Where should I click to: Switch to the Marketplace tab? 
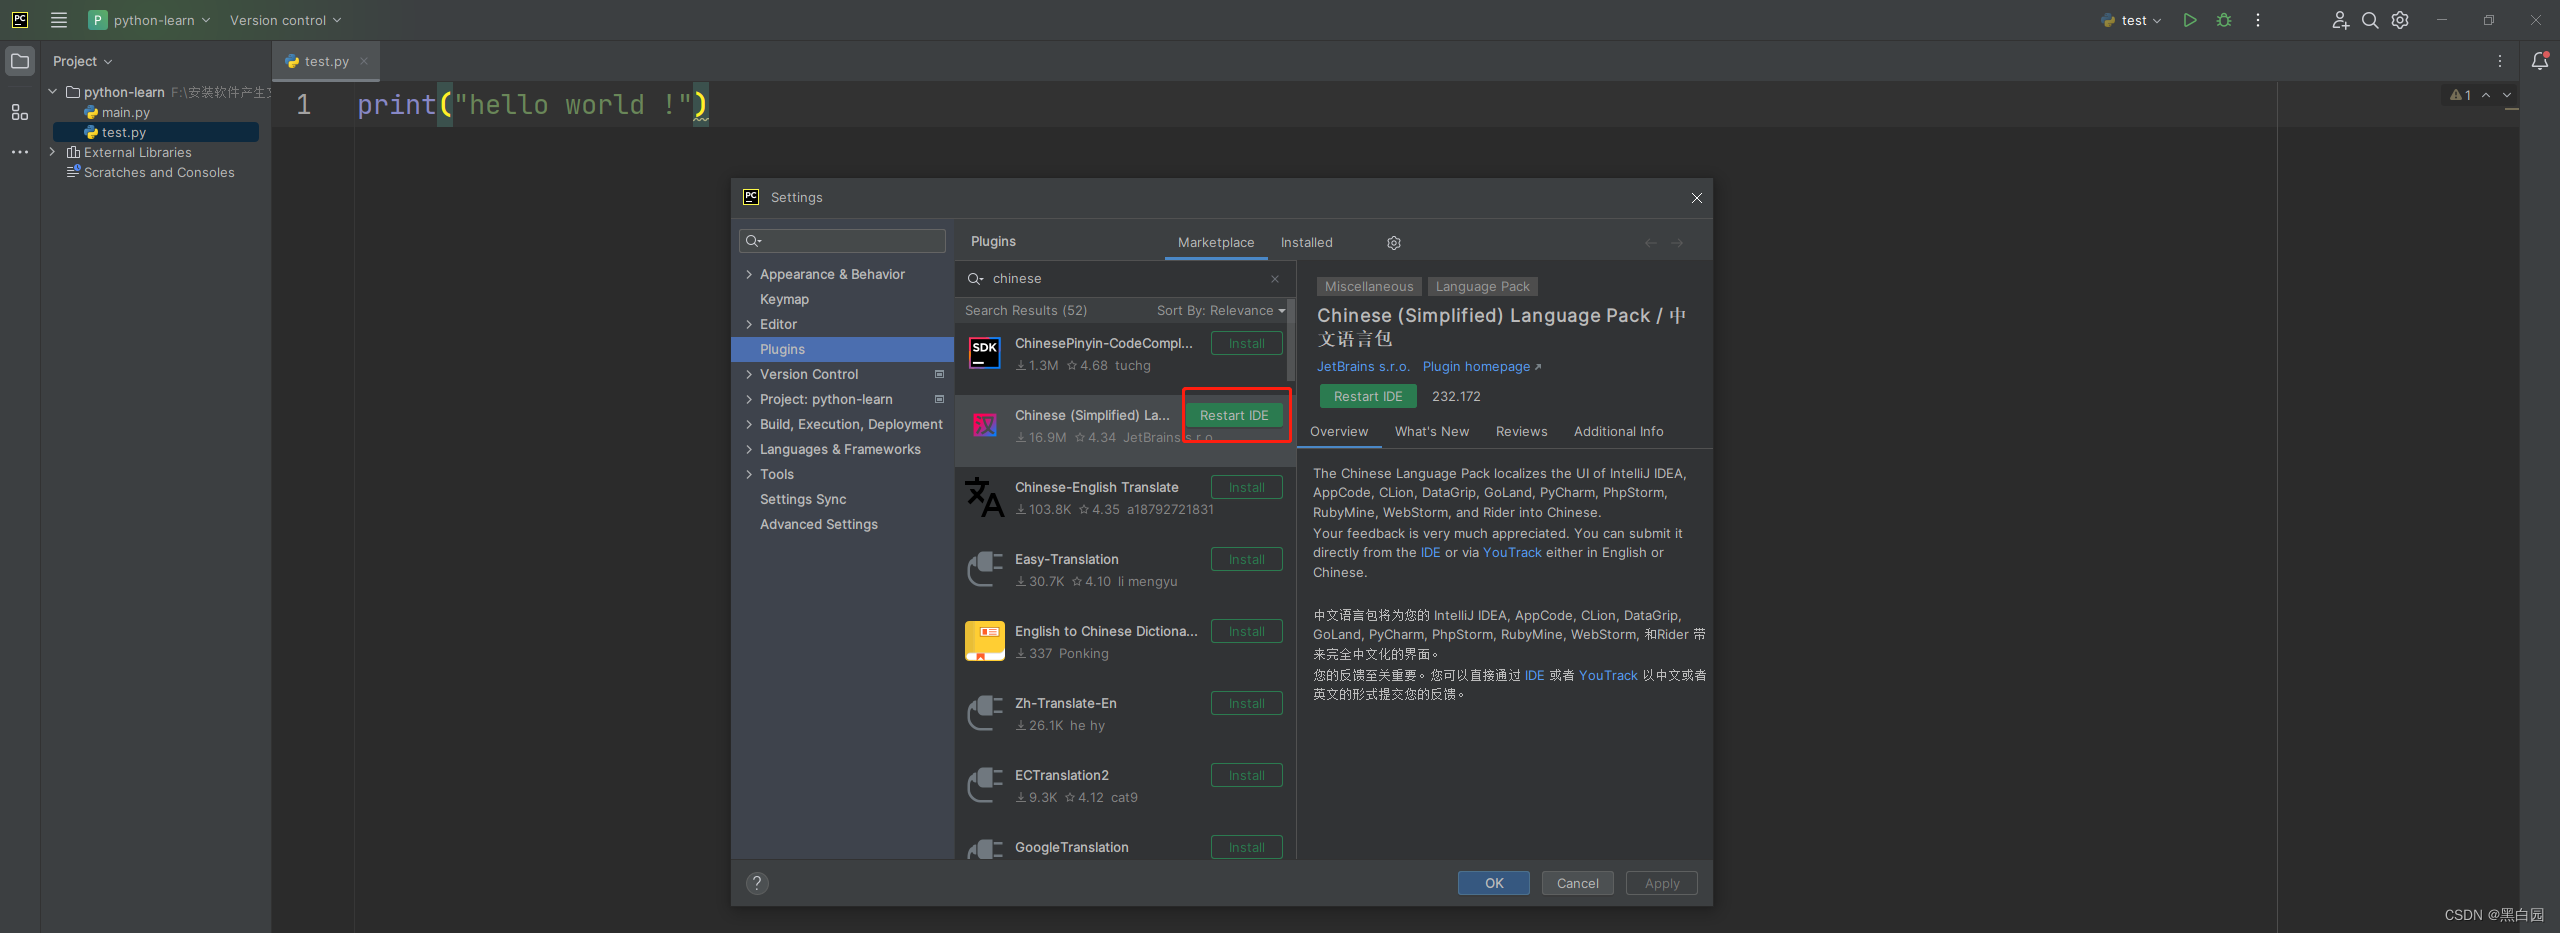(x=1216, y=243)
